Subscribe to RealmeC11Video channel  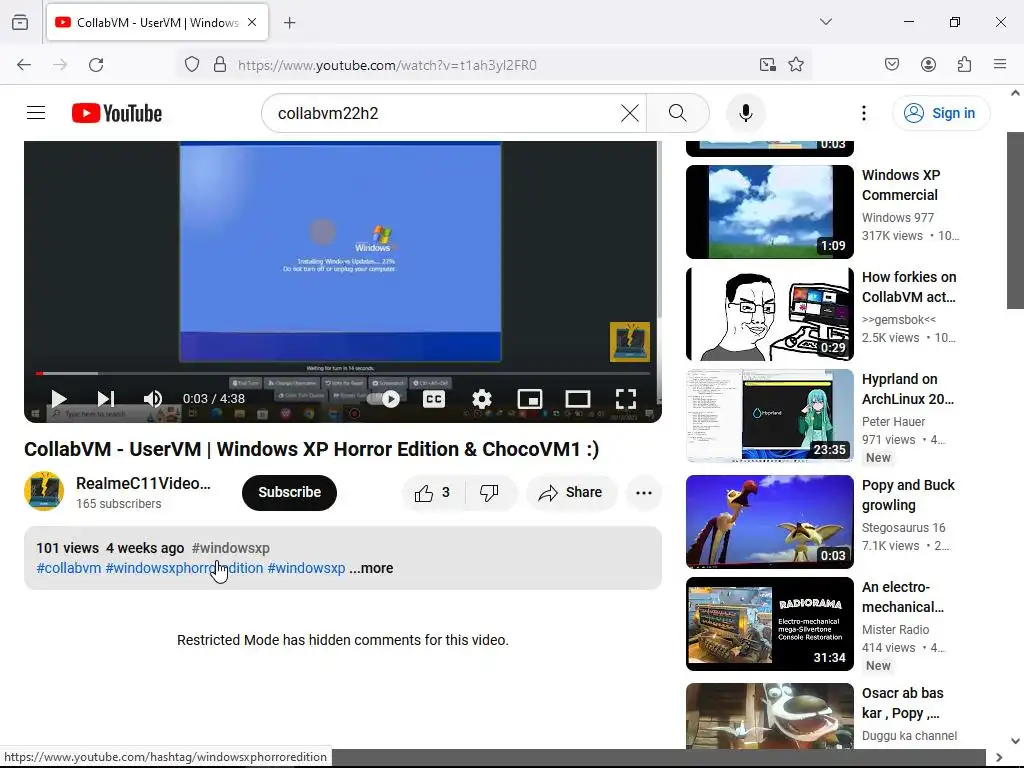[289, 492]
